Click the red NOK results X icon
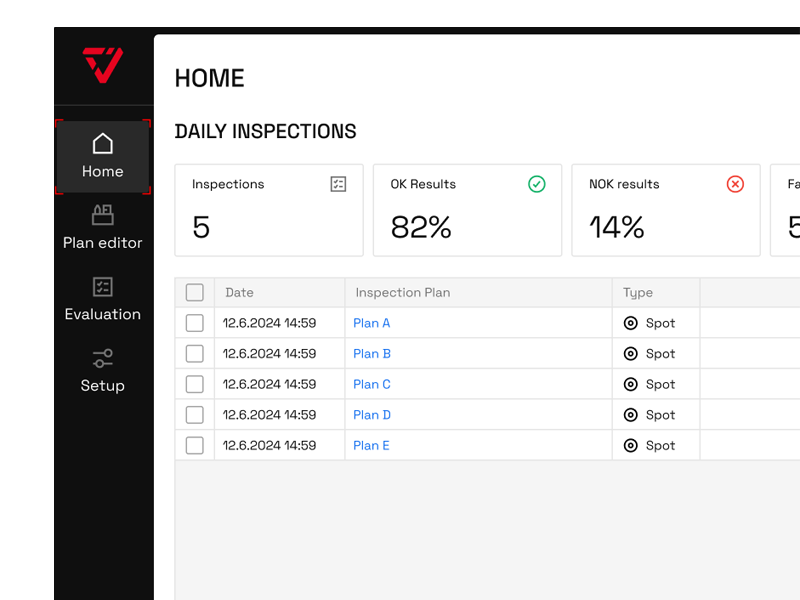800x600 pixels. [x=735, y=184]
